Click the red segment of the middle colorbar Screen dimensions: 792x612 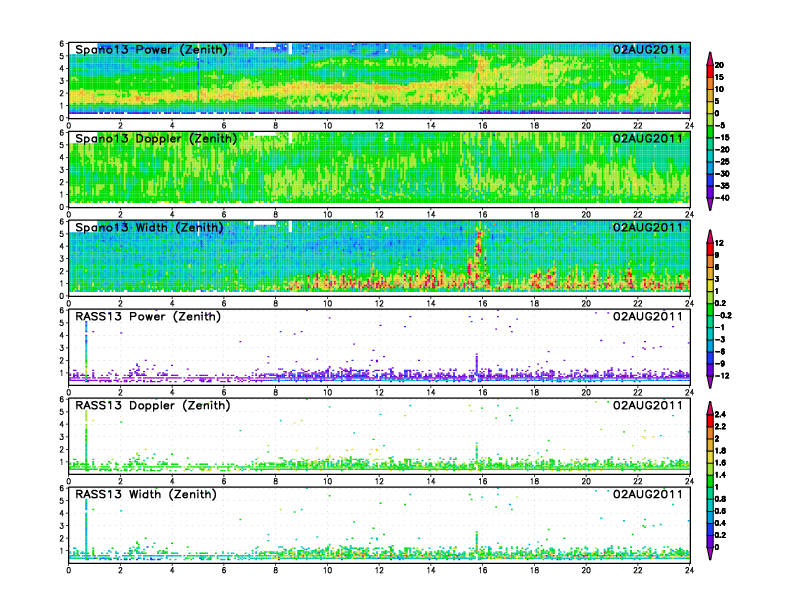[x=710, y=249]
